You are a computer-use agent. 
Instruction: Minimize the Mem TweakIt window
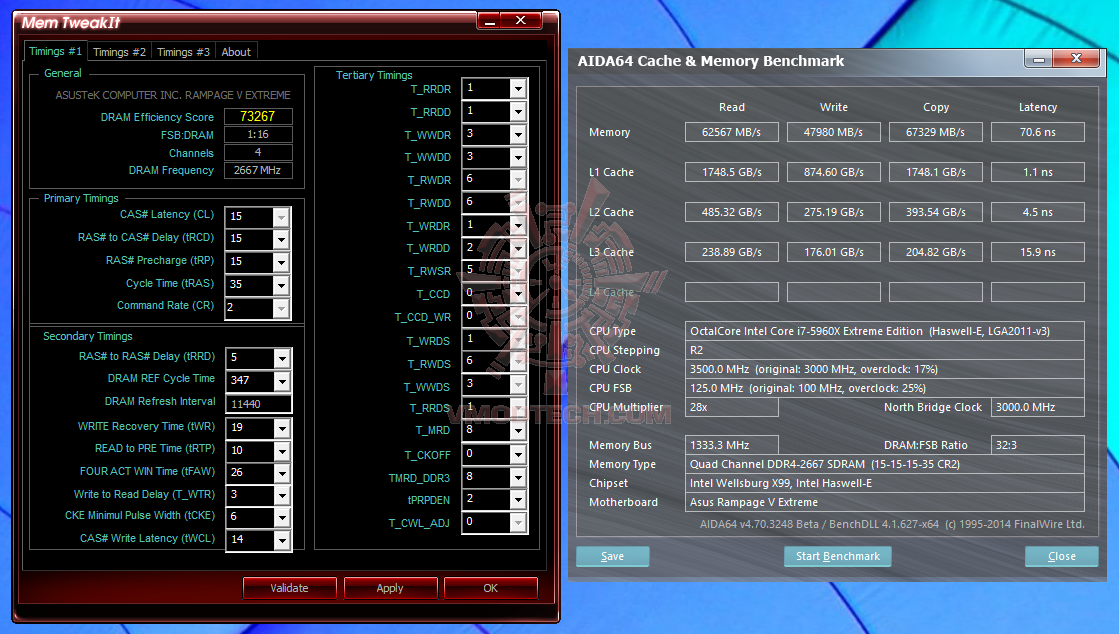coord(490,21)
